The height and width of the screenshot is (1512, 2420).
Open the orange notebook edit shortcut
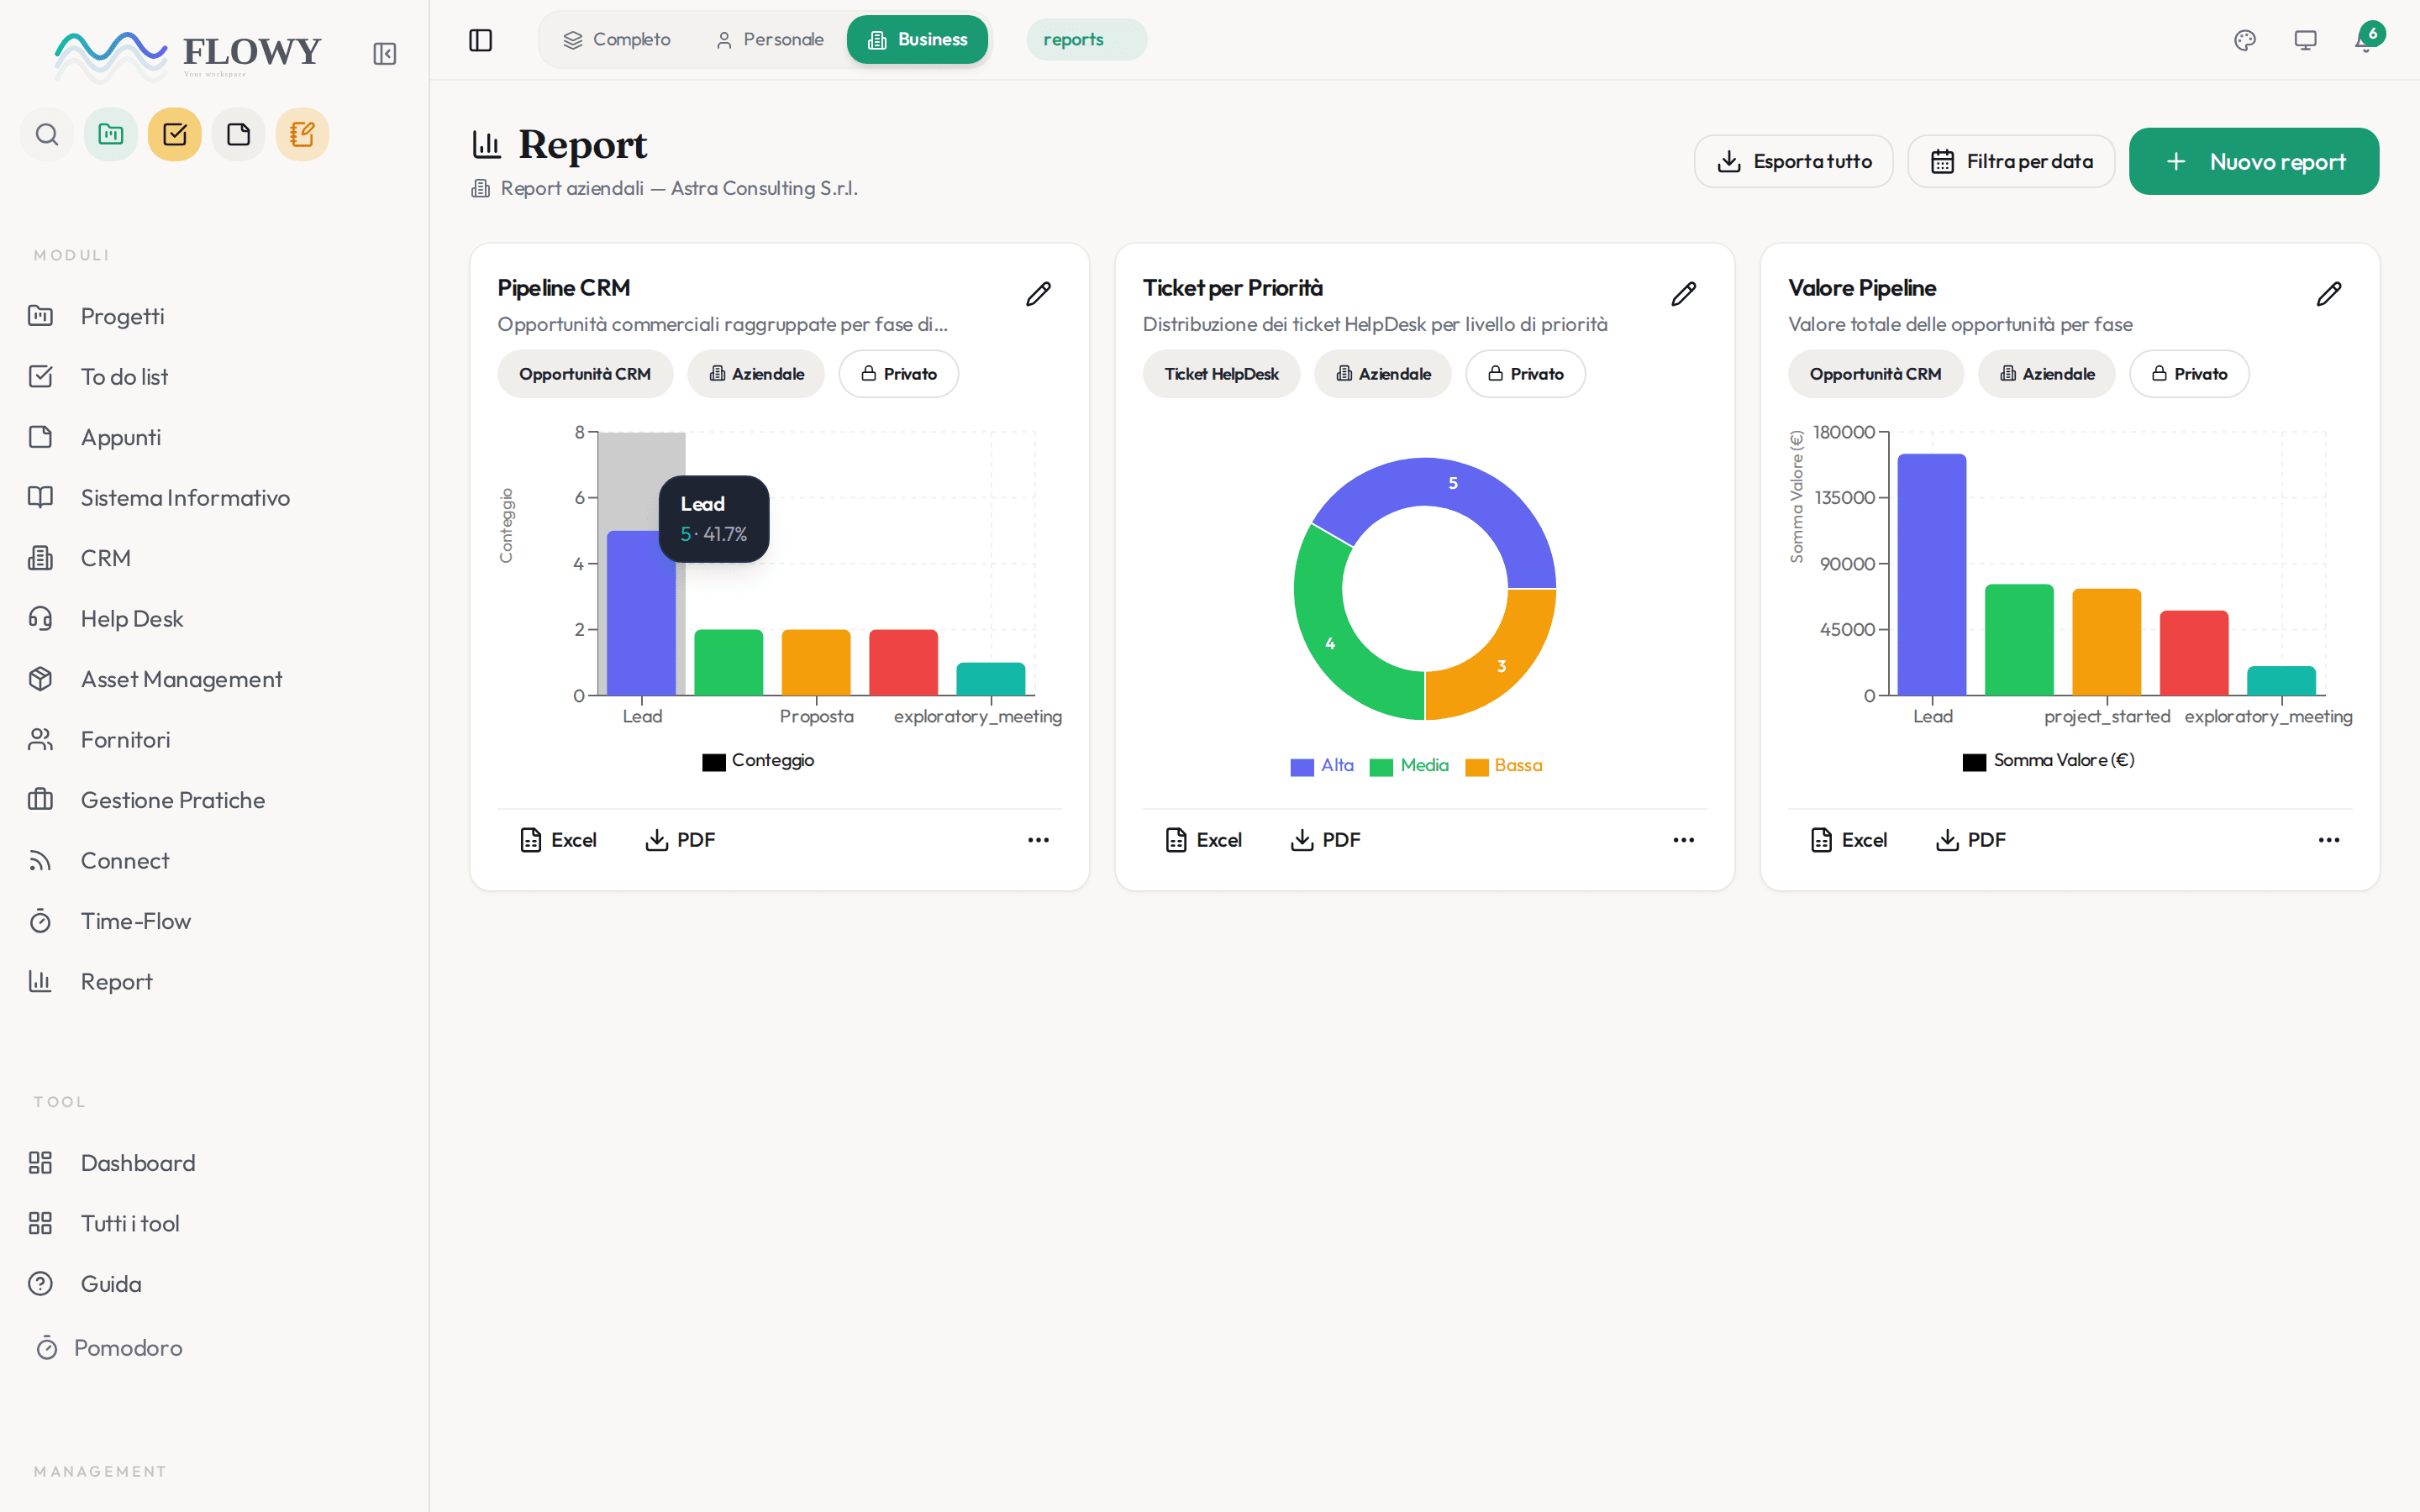coord(302,134)
